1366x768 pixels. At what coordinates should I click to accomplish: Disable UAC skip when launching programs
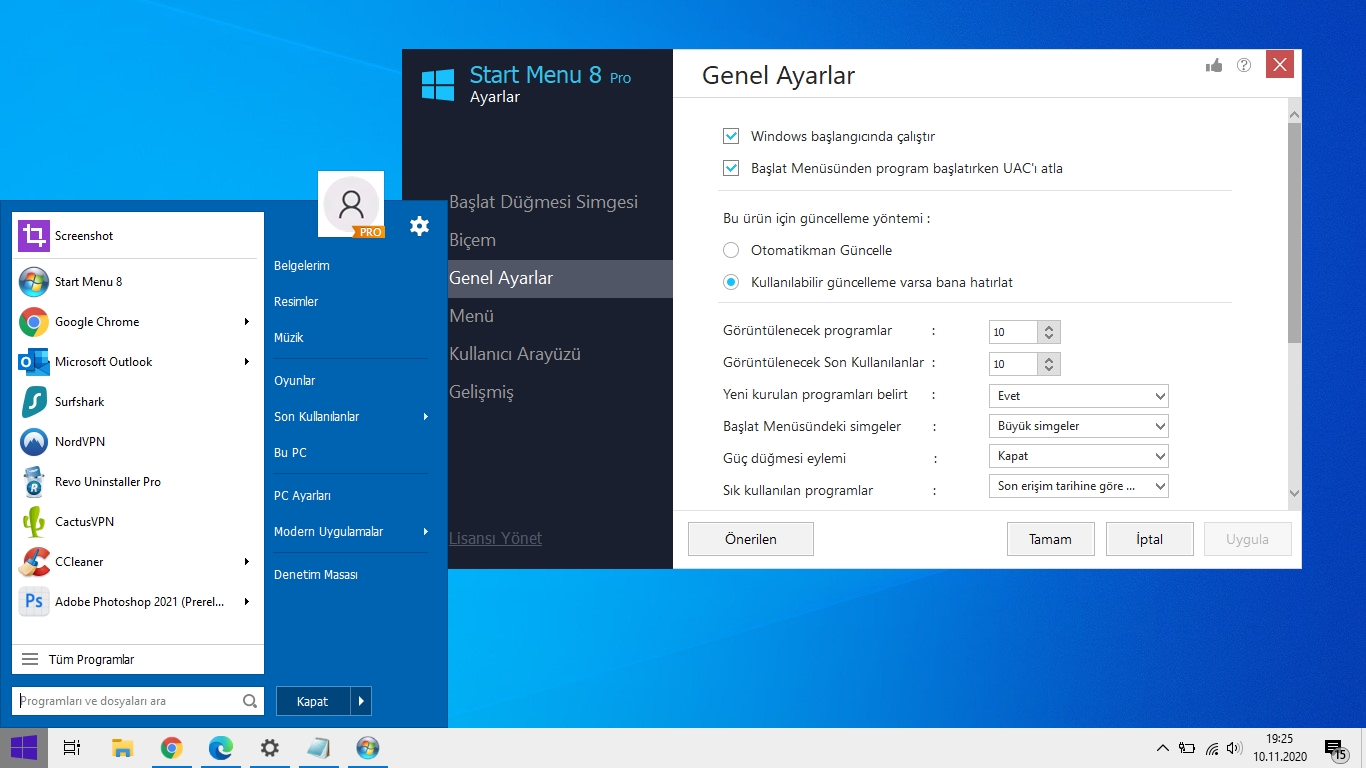(x=731, y=168)
